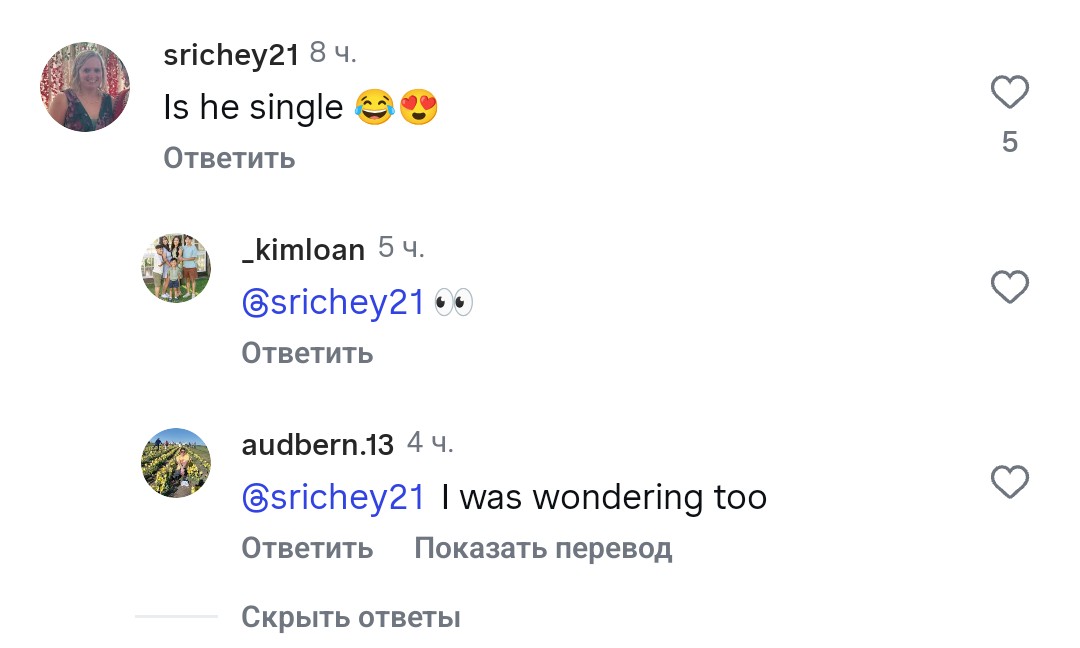Reply to _kimloan's comment

tap(307, 353)
